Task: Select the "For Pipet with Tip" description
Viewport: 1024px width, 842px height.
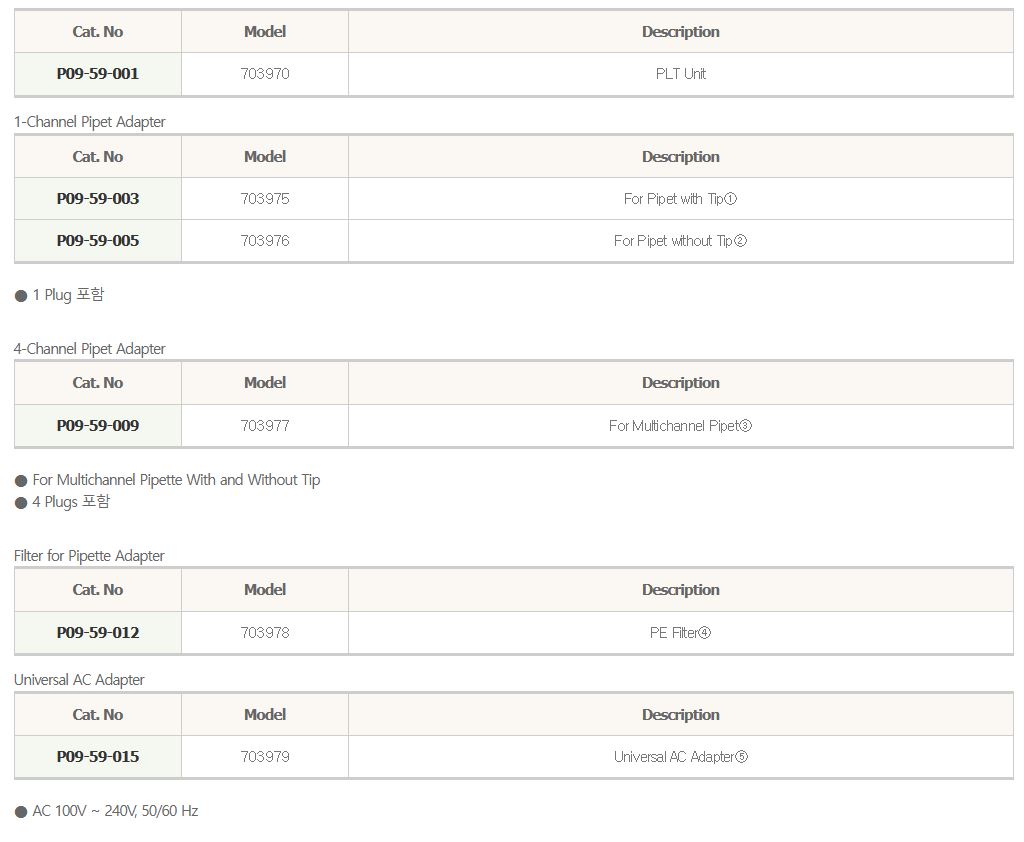Action: coord(680,199)
